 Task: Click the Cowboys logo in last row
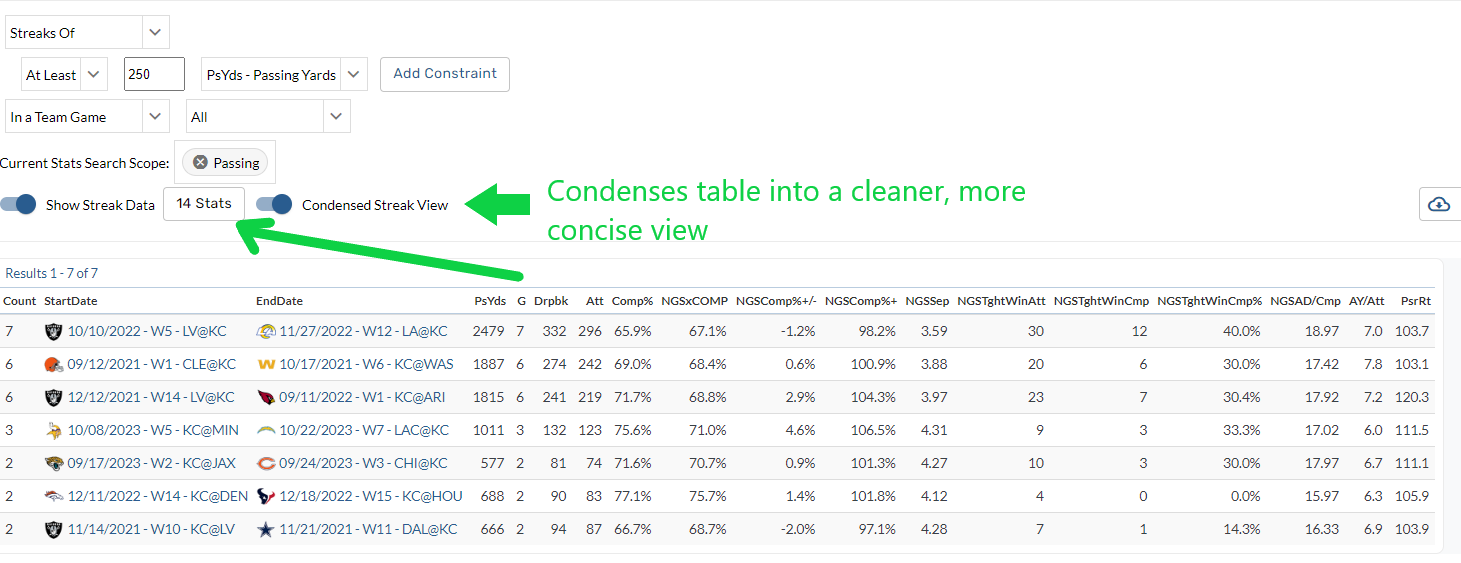266,530
